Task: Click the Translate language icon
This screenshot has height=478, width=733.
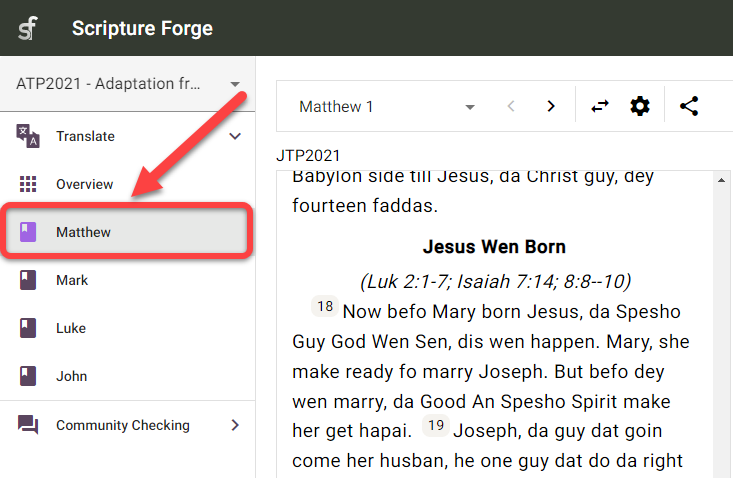Action: 28,136
